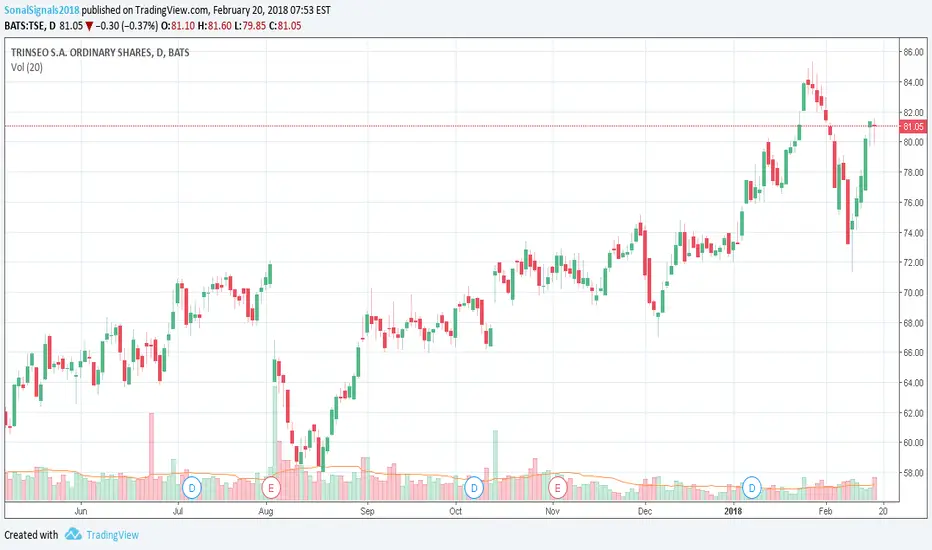The width and height of the screenshot is (932, 550).
Task: Click the 72.00 price axis label
Action: [914, 263]
